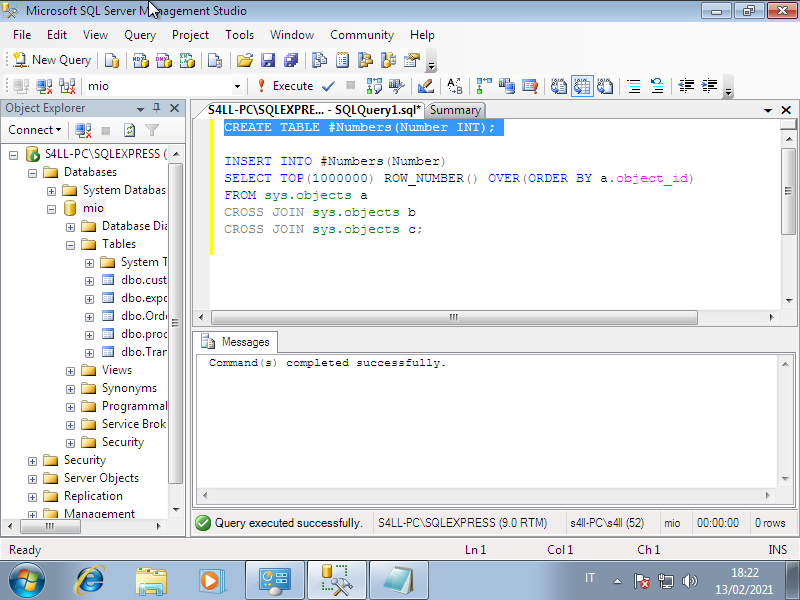800x600 pixels.
Task: Click the Parse checkmark icon
Action: [329, 86]
